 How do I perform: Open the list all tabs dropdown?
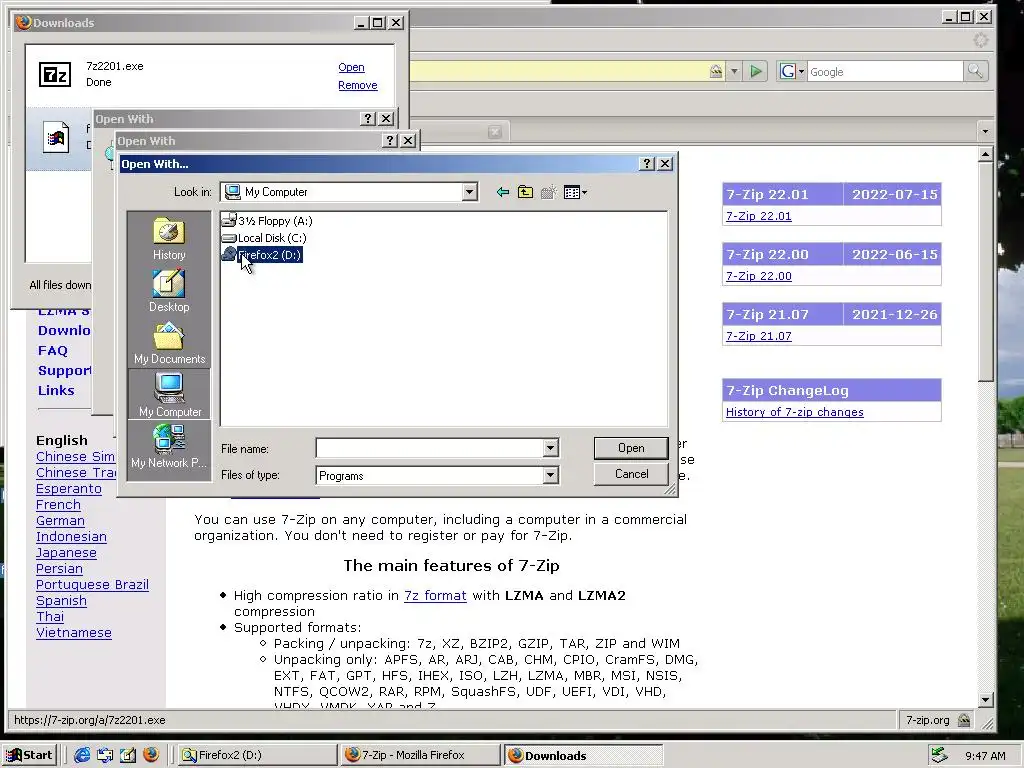coord(985,131)
